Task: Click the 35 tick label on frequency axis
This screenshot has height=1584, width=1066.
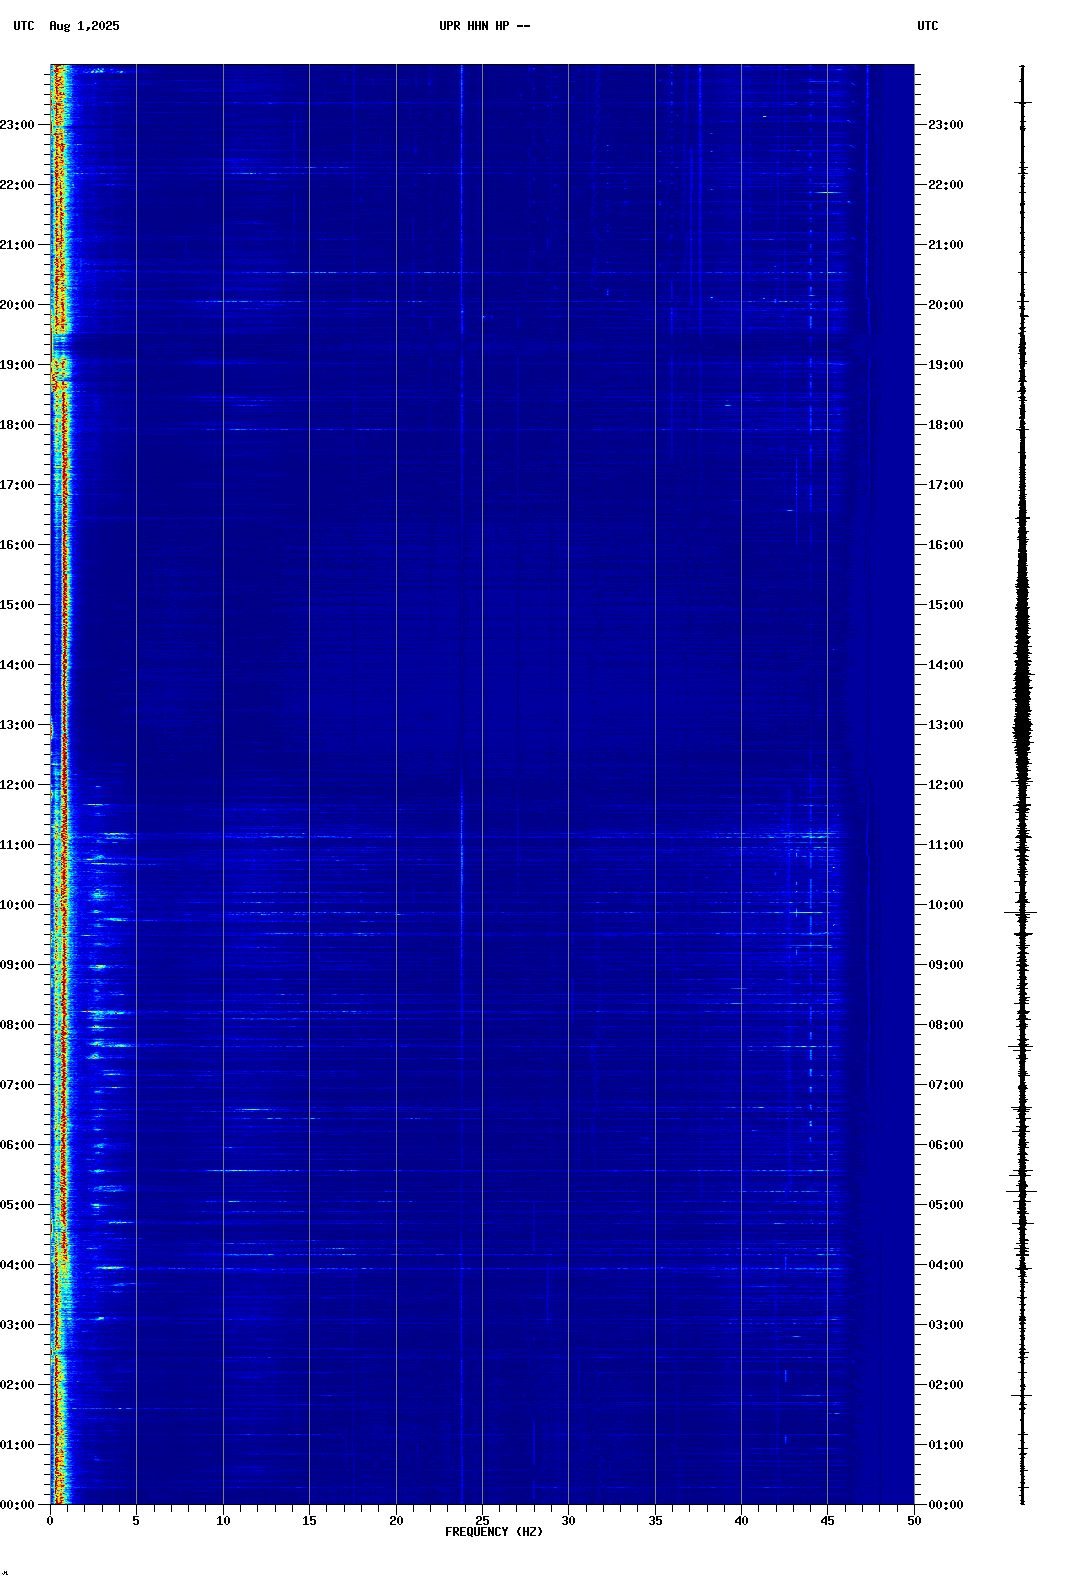Action: [655, 1521]
